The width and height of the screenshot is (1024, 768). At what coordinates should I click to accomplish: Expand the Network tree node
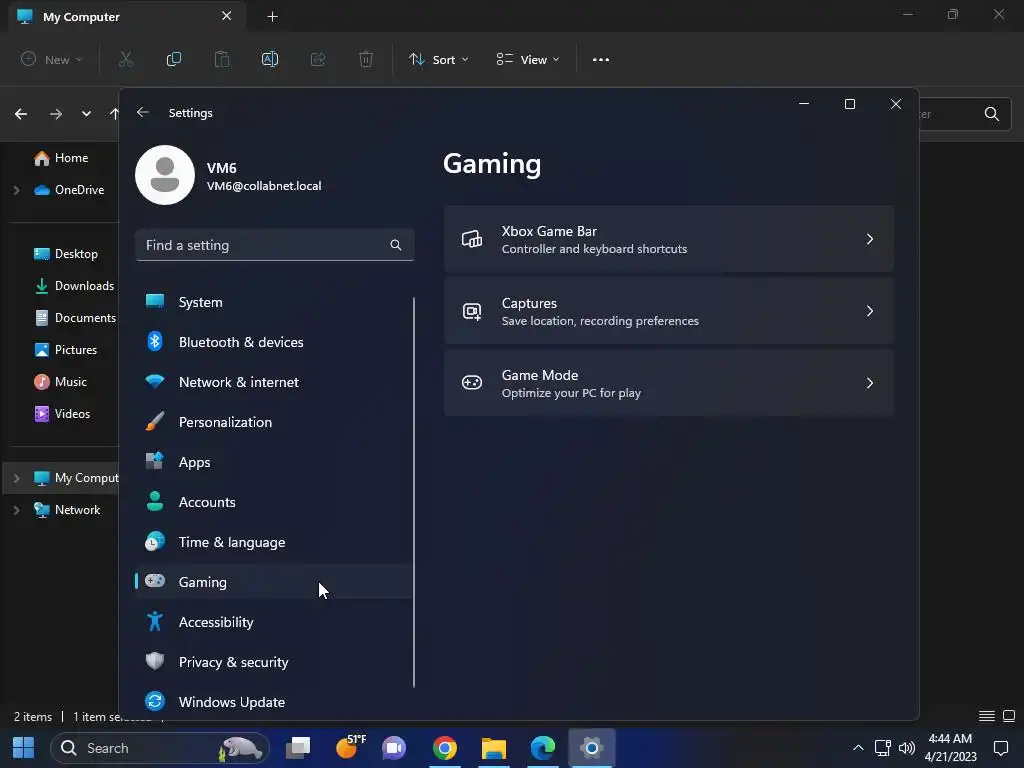[x=17, y=510]
